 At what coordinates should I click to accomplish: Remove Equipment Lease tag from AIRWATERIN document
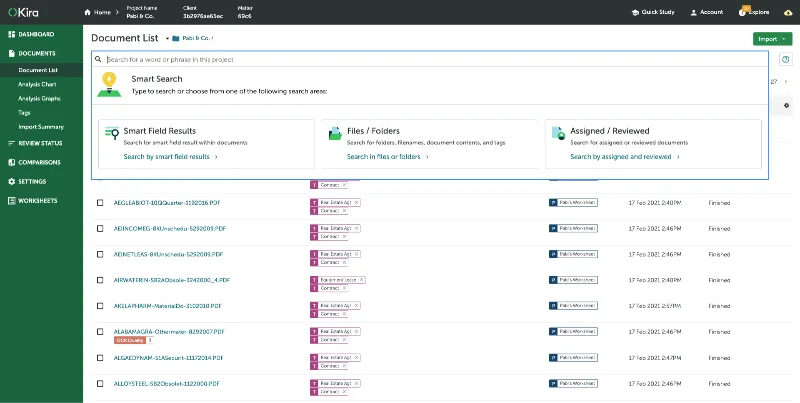361,280
